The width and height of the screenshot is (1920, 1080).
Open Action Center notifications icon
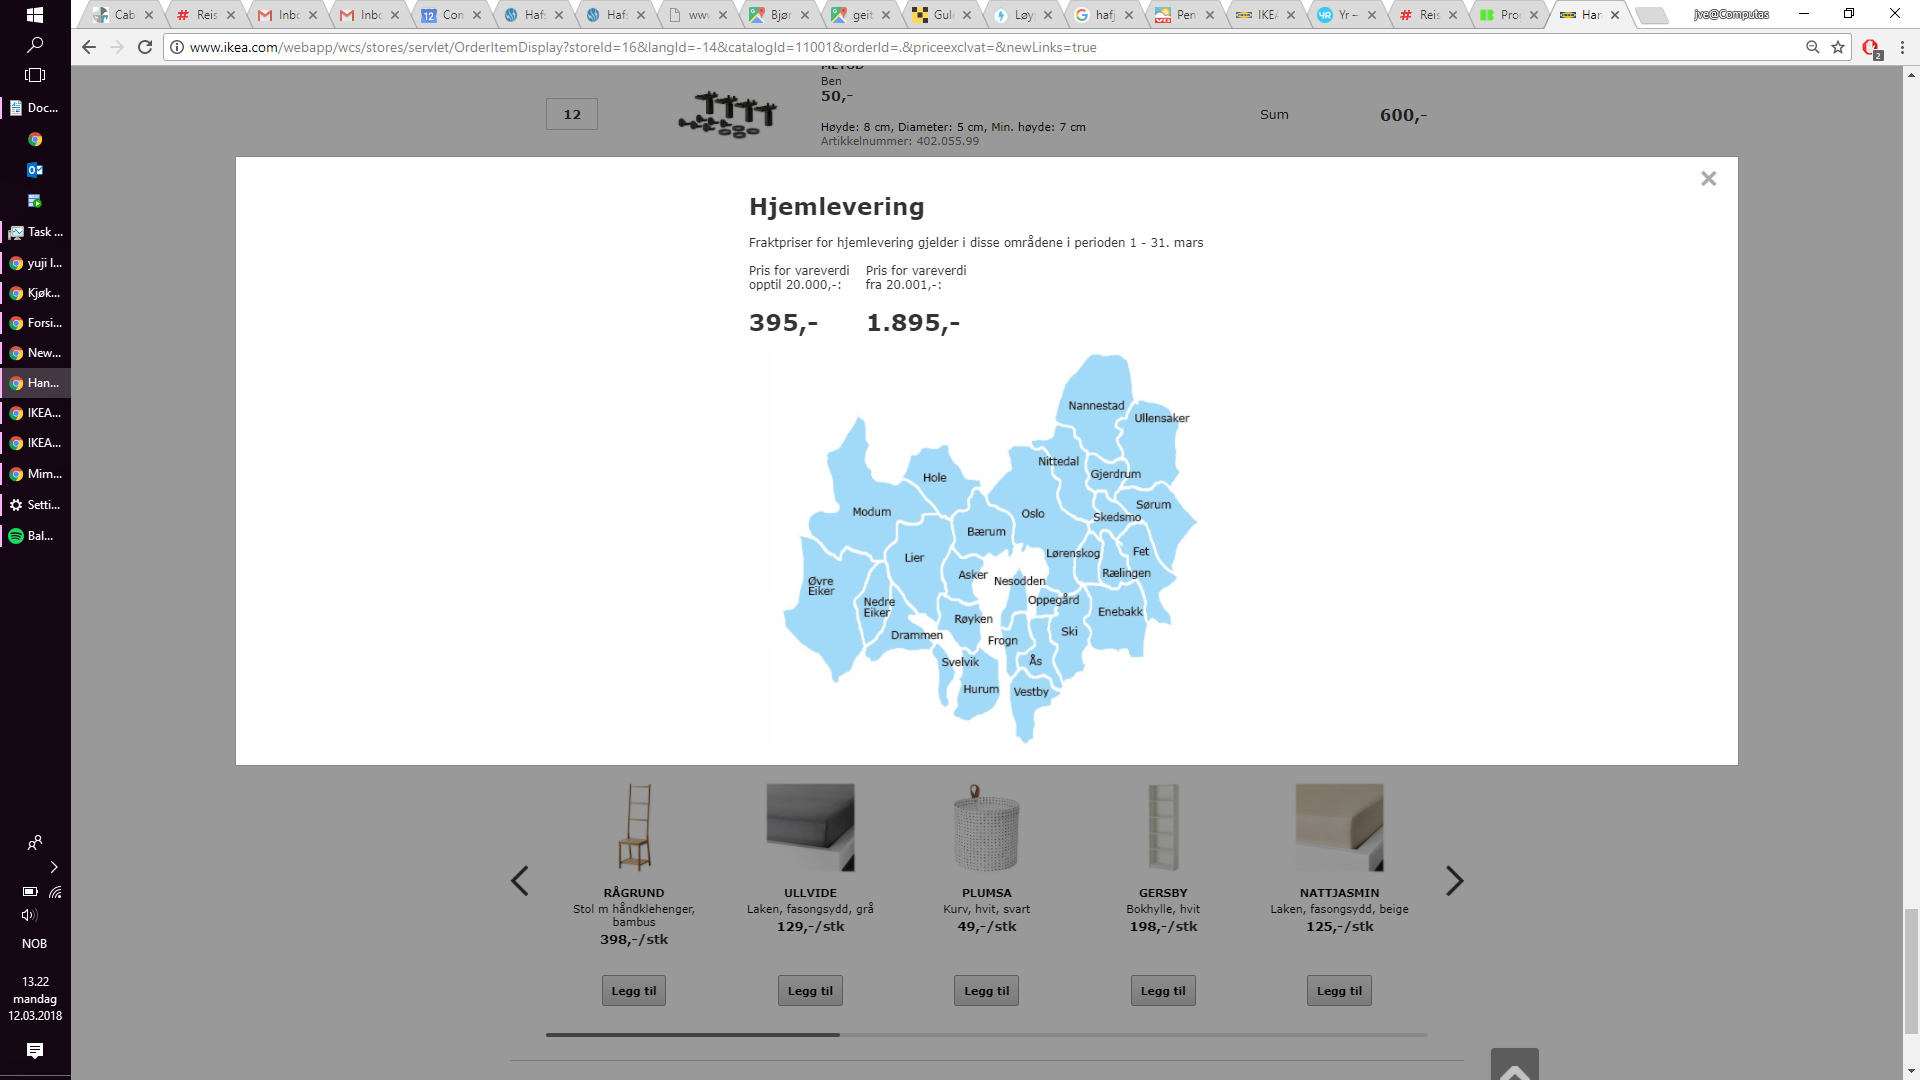35,1050
